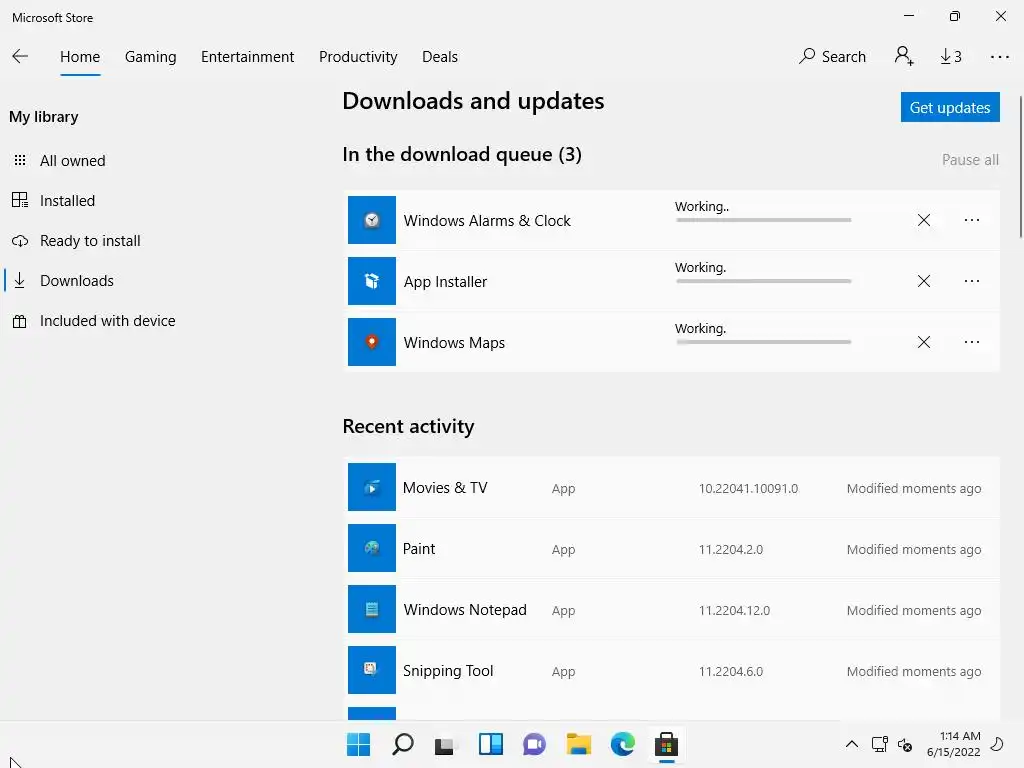Click the Windows Maps app icon
This screenshot has width=1024, height=768.
372,342
